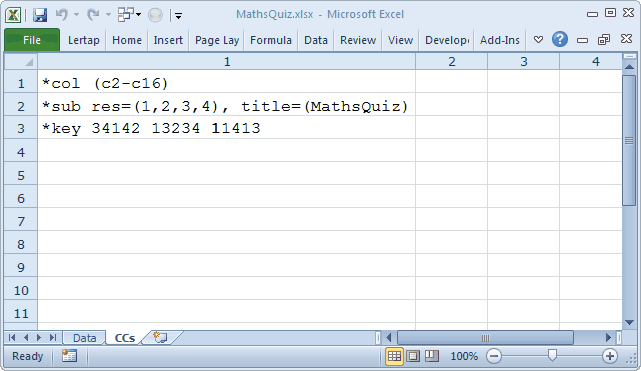Switch to the Lertap ribbon tab

pyautogui.click(x=83, y=40)
